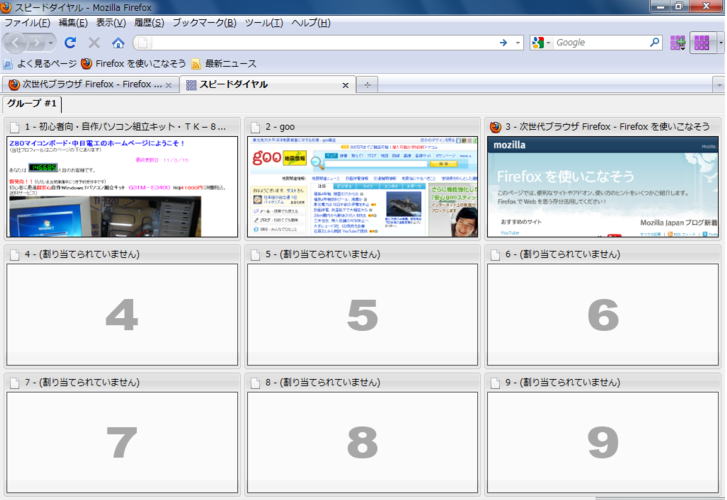Screen dimensions: 727x500
Task: Open the ファイル(F) menu
Action: (27, 23)
